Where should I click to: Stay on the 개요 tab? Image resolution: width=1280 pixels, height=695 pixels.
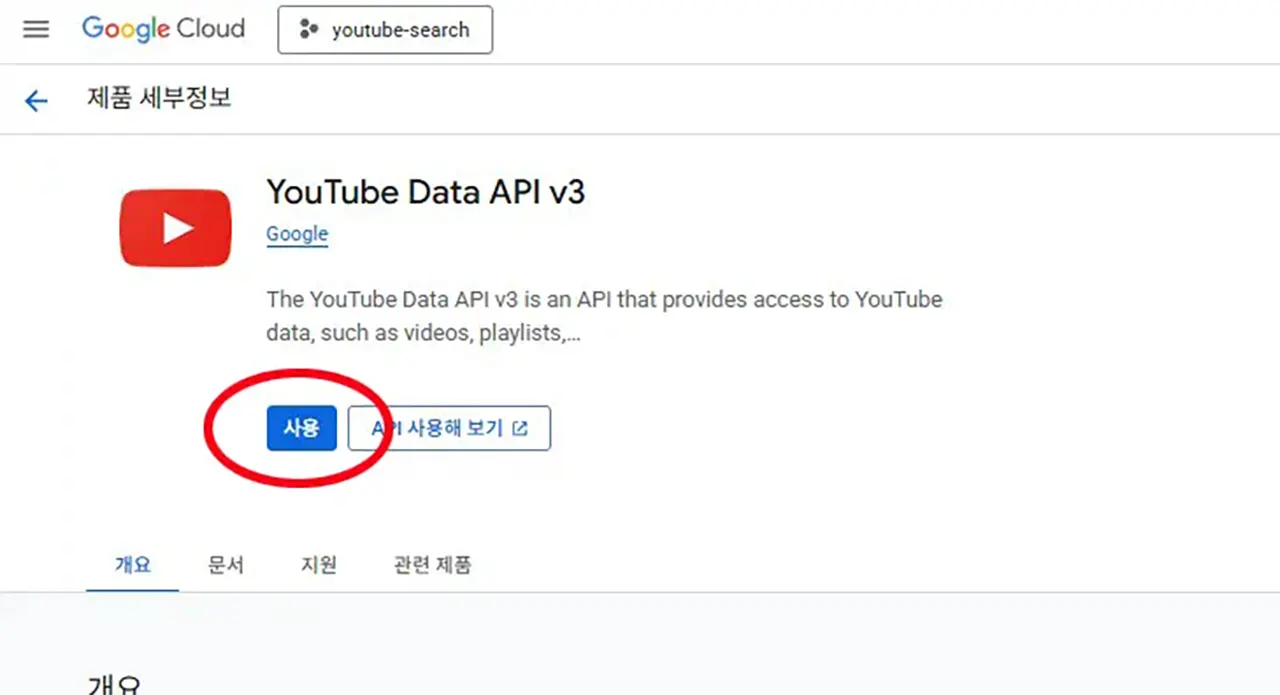pos(131,565)
